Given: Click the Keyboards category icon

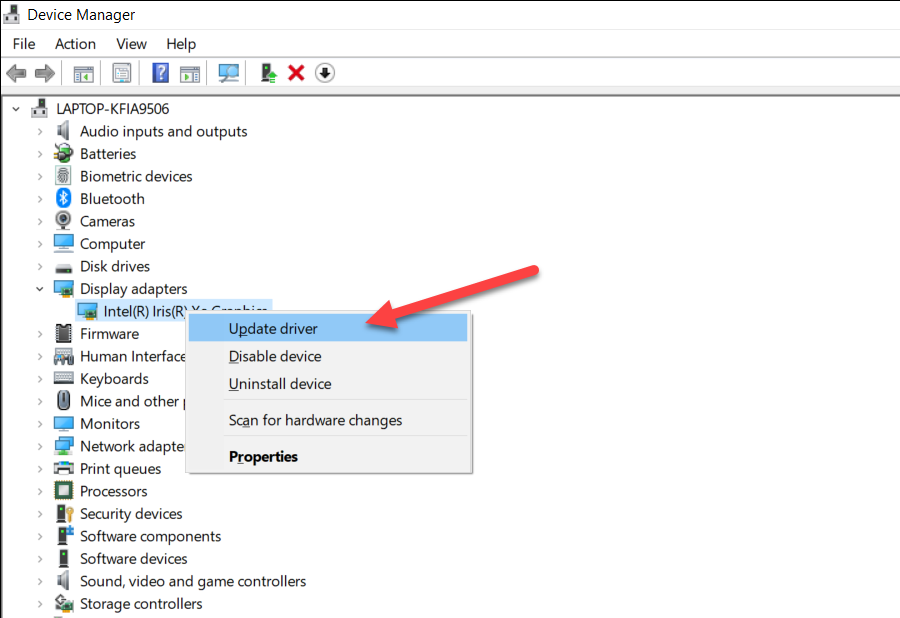Looking at the screenshot, I should pos(63,378).
